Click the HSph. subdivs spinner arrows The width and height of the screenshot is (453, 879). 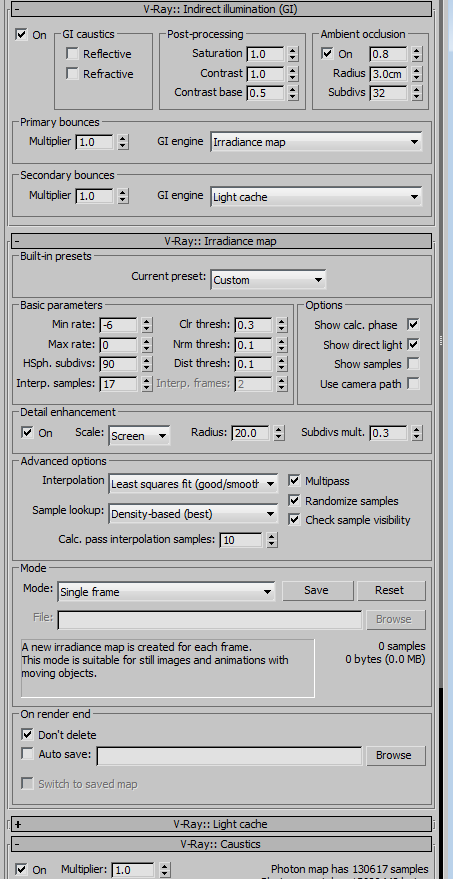click(146, 364)
